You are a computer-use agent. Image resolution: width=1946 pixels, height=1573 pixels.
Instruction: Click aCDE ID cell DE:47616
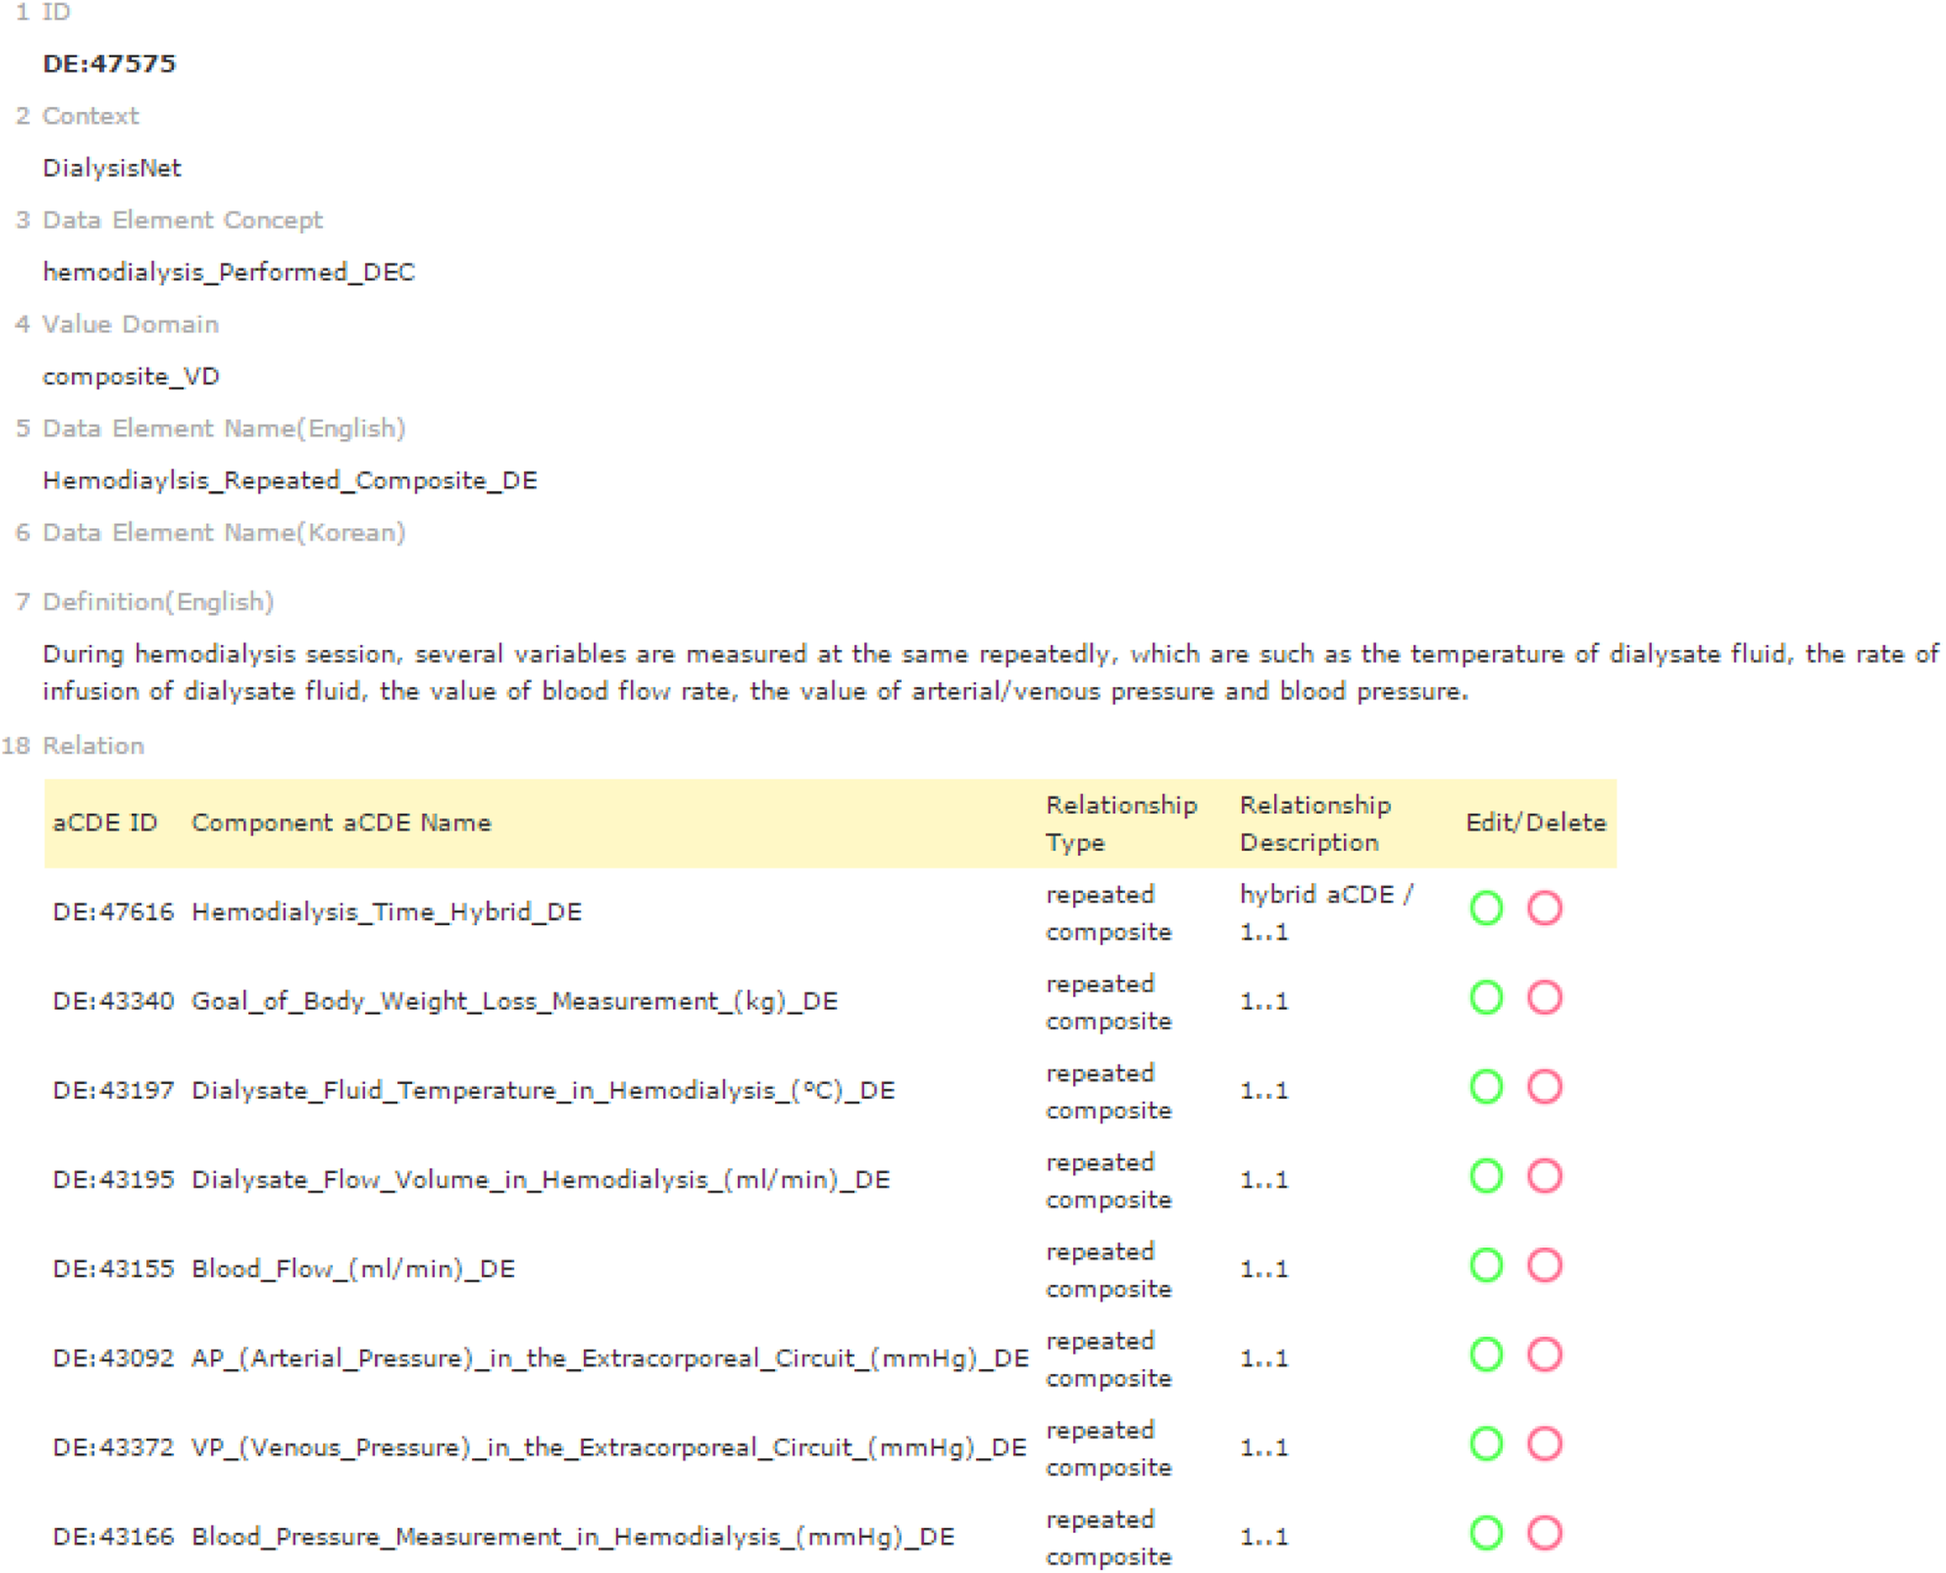click(113, 912)
